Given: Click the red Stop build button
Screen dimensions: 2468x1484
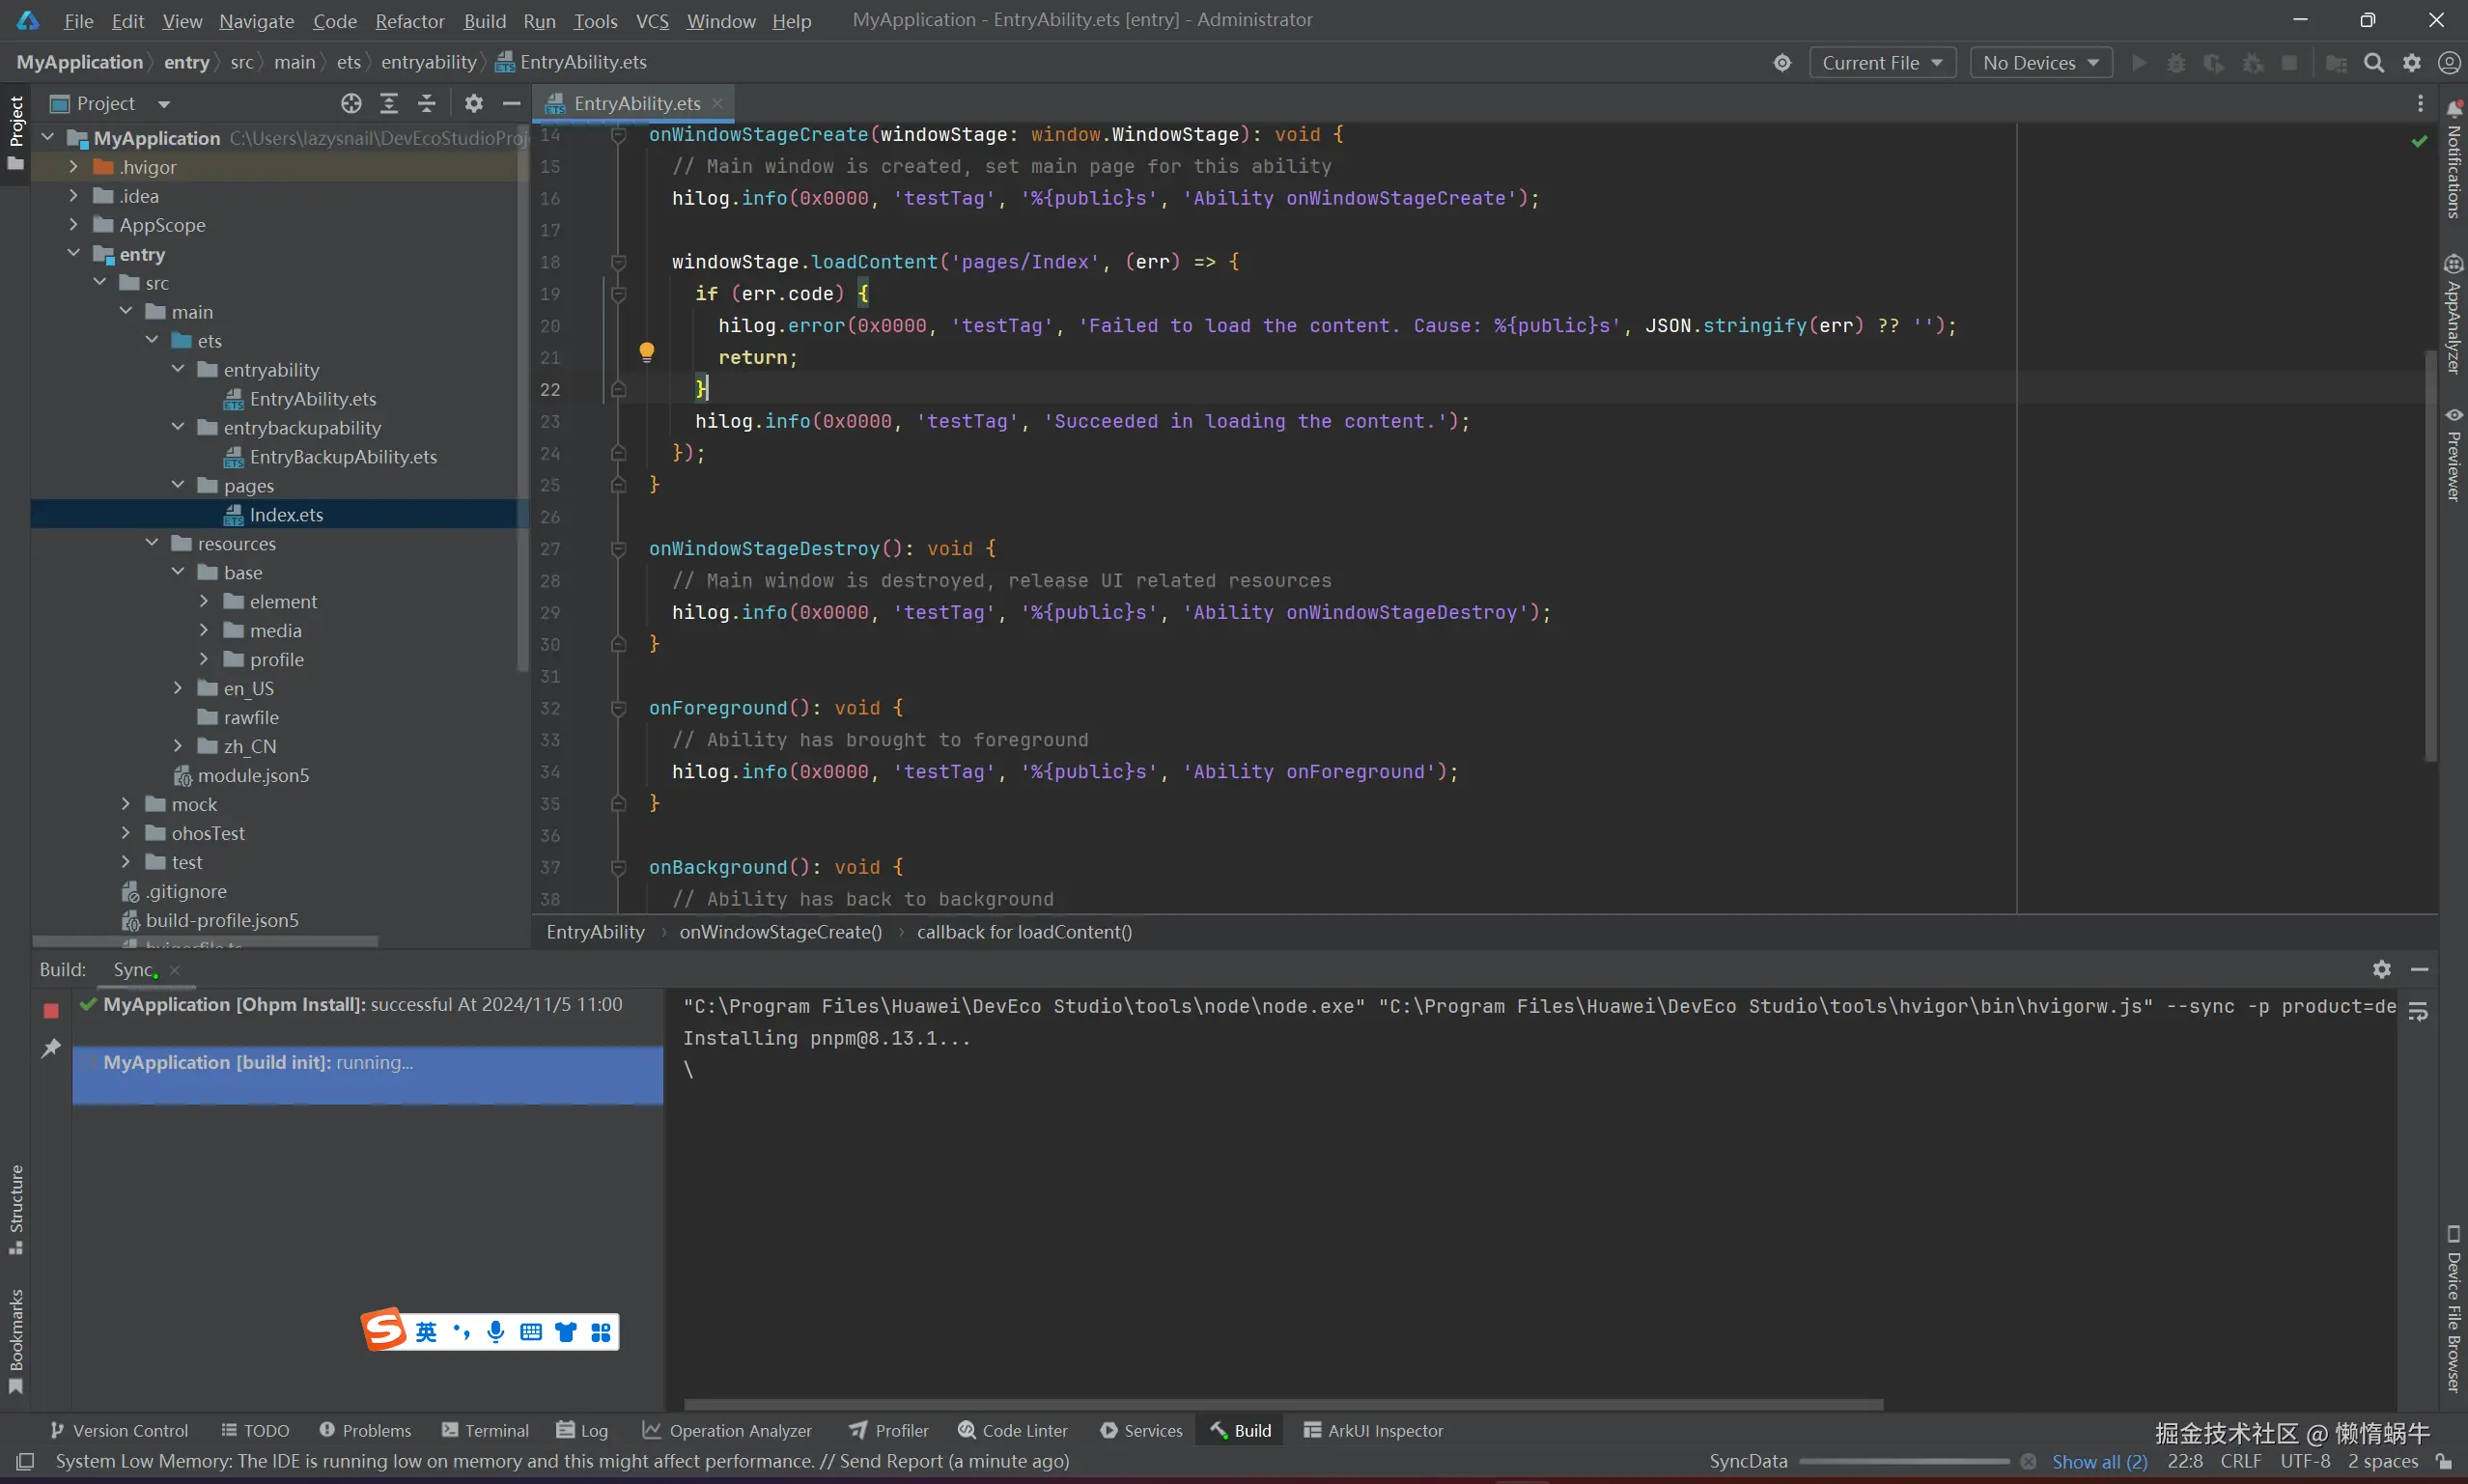Looking at the screenshot, I should (51, 1010).
